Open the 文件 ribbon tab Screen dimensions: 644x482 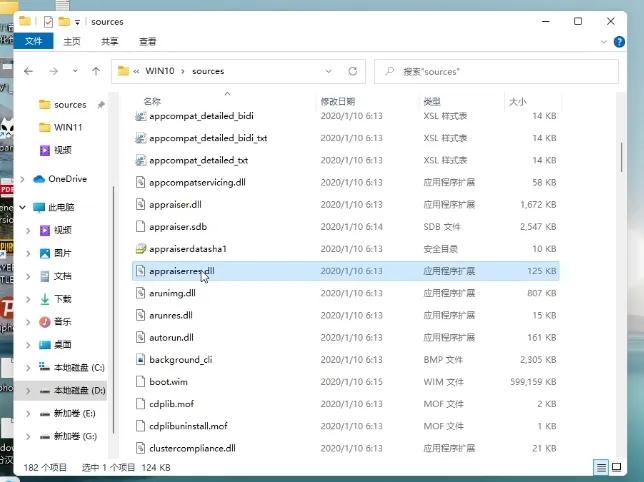pyautogui.click(x=33, y=41)
